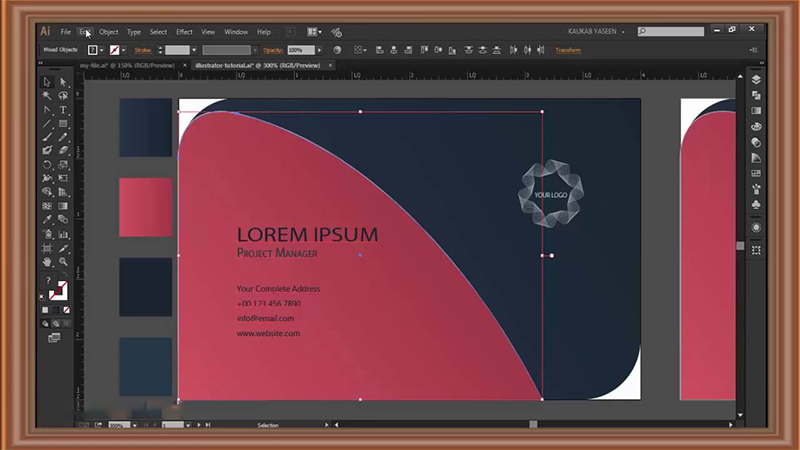This screenshot has width=800, height=450.
Task: Click the Transform link
Action: pos(567,50)
